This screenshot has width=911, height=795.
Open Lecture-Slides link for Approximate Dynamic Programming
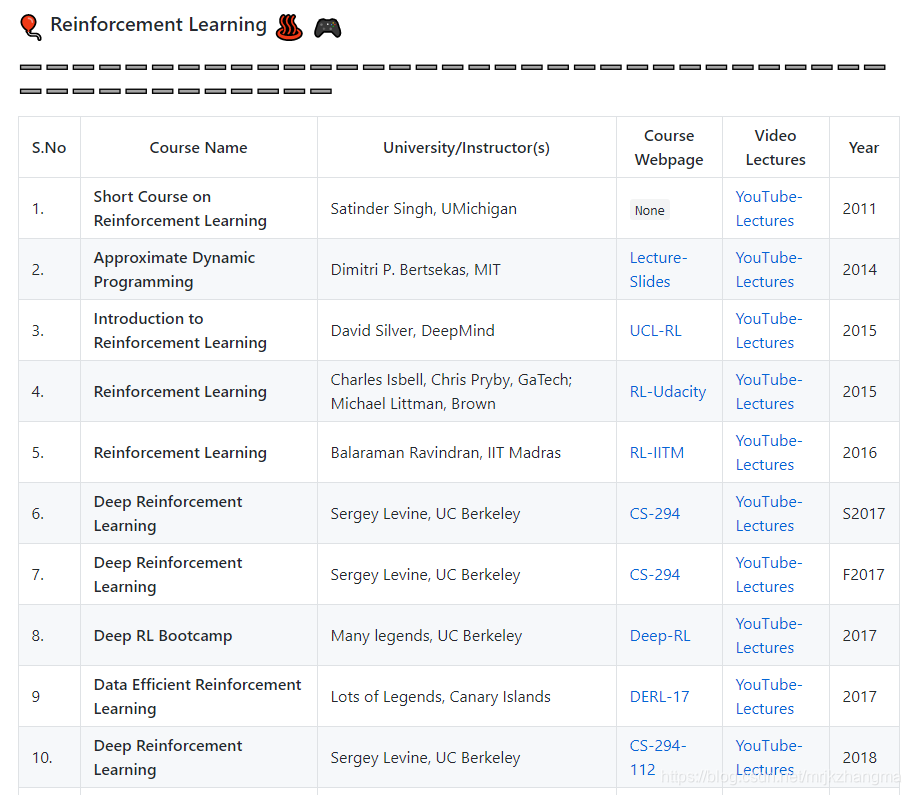(658, 270)
